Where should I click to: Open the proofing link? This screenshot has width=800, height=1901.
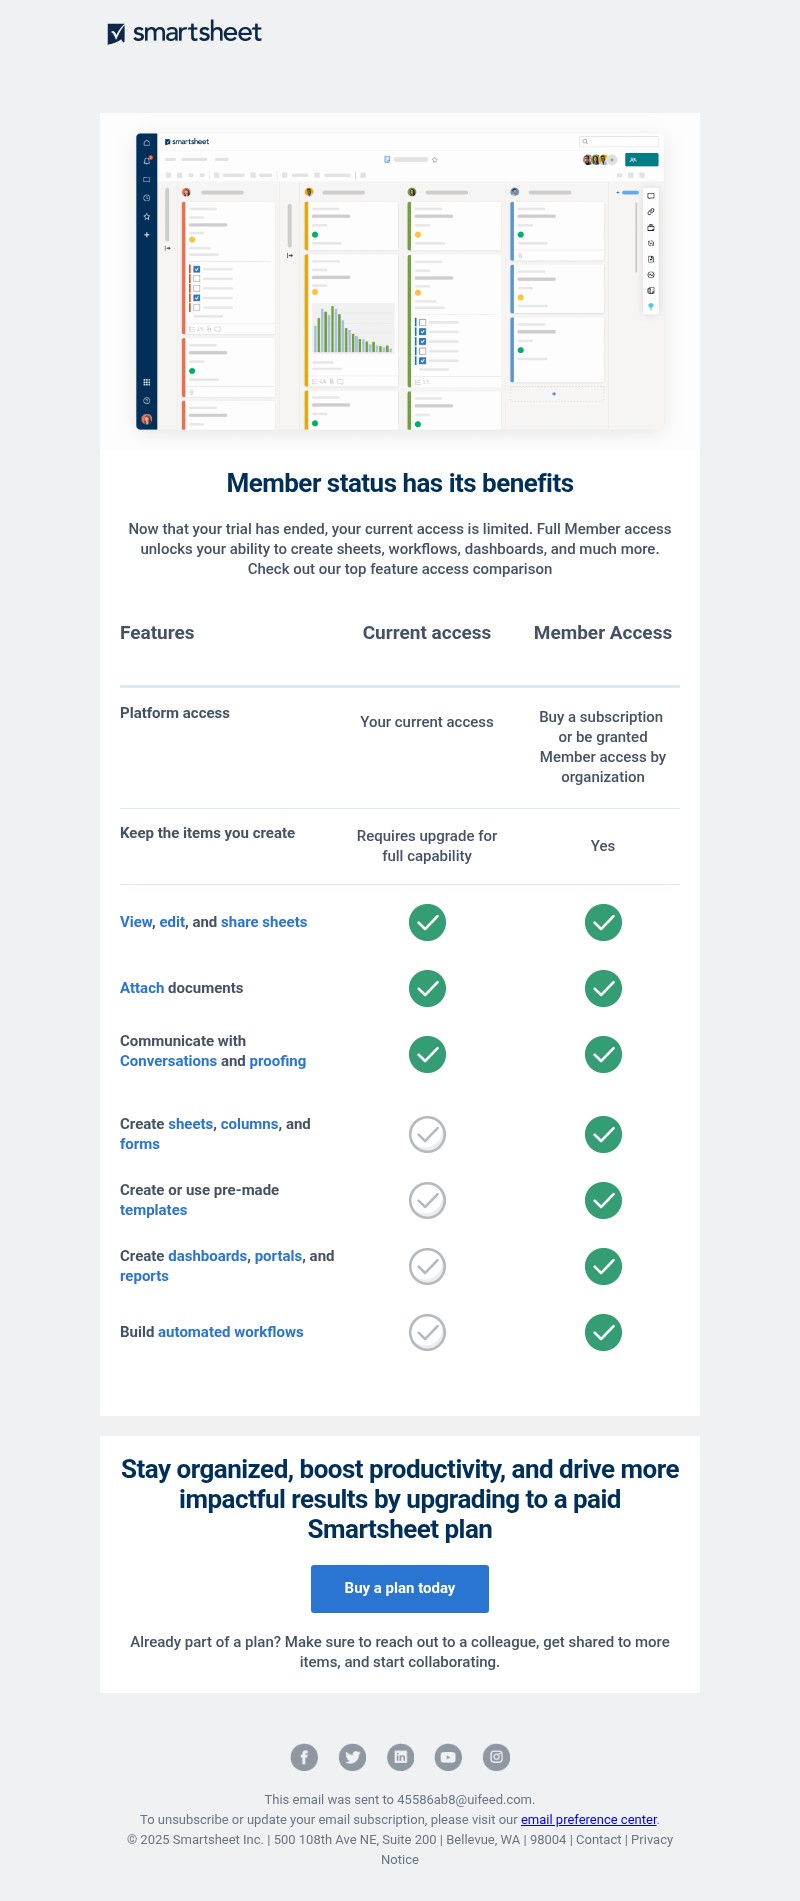click(x=277, y=1061)
